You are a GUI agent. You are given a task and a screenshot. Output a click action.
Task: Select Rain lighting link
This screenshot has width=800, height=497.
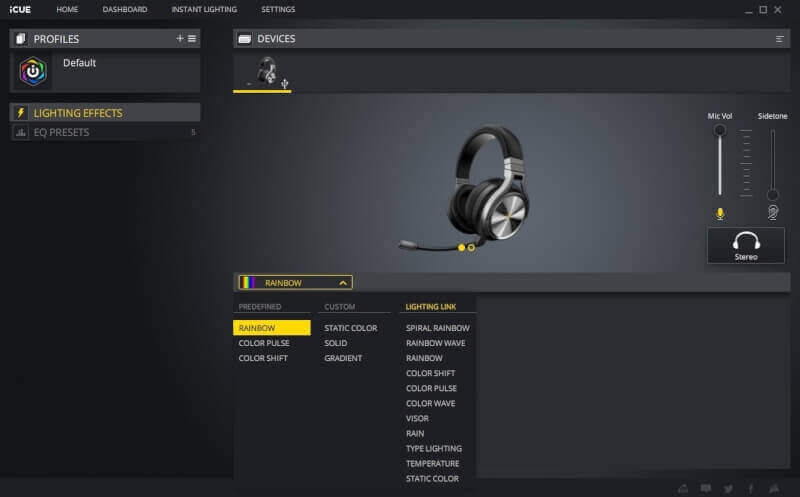[415, 433]
